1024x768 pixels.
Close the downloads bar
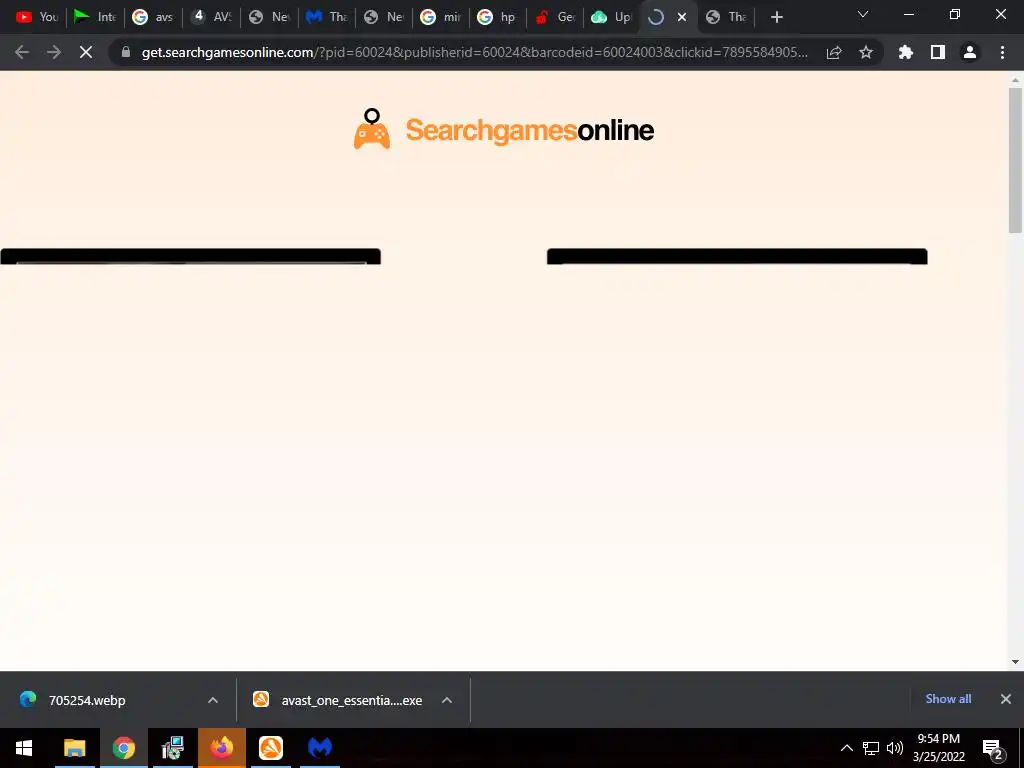pyautogui.click(x=1006, y=699)
